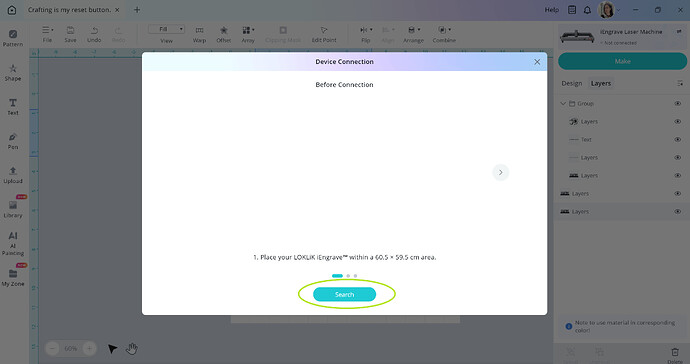The height and width of the screenshot is (364, 690).
Task: Select the second pagination dot in dialog
Action: [348, 276]
